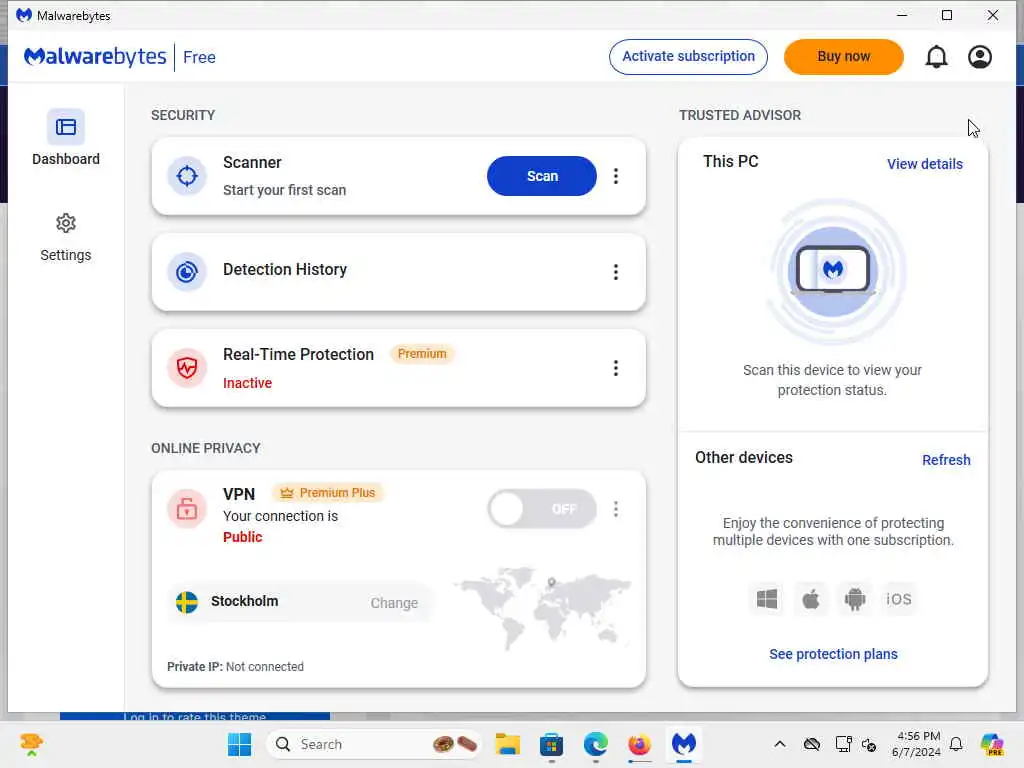Click Refresh under Other devices
Image resolution: width=1024 pixels, height=768 pixels.
point(946,460)
